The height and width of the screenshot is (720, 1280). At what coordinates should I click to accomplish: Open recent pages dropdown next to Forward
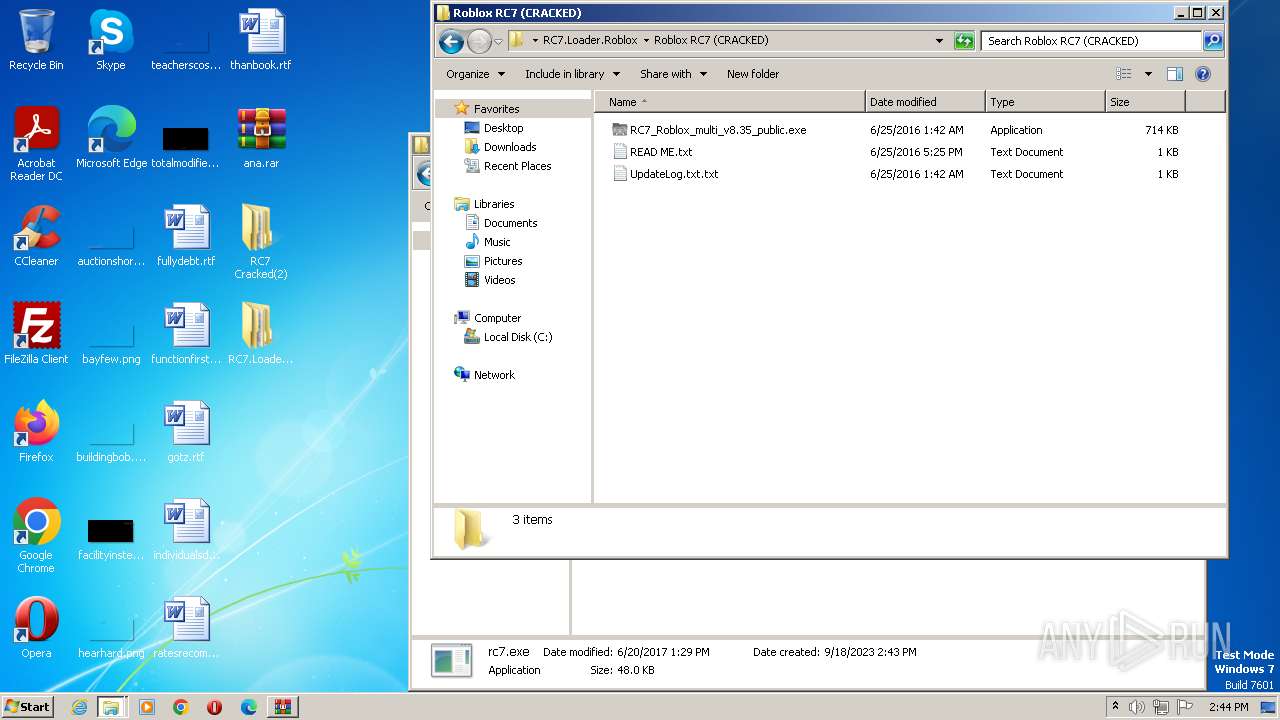498,41
